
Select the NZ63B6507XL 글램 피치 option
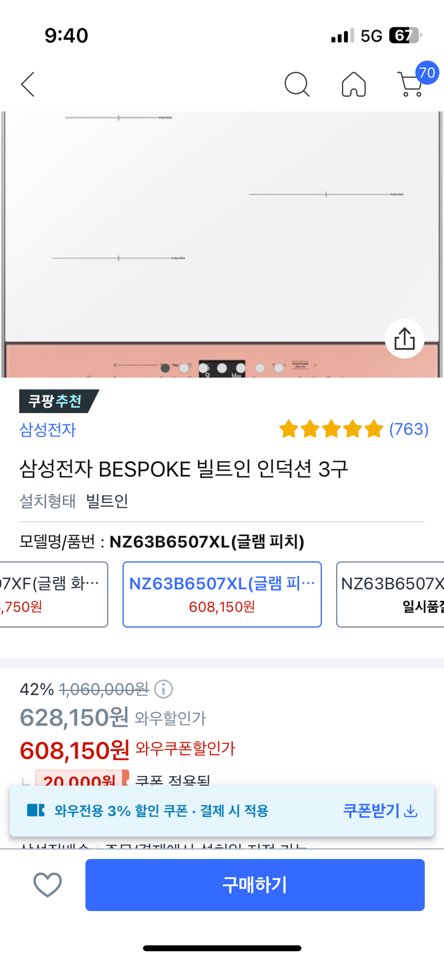tap(222, 594)
